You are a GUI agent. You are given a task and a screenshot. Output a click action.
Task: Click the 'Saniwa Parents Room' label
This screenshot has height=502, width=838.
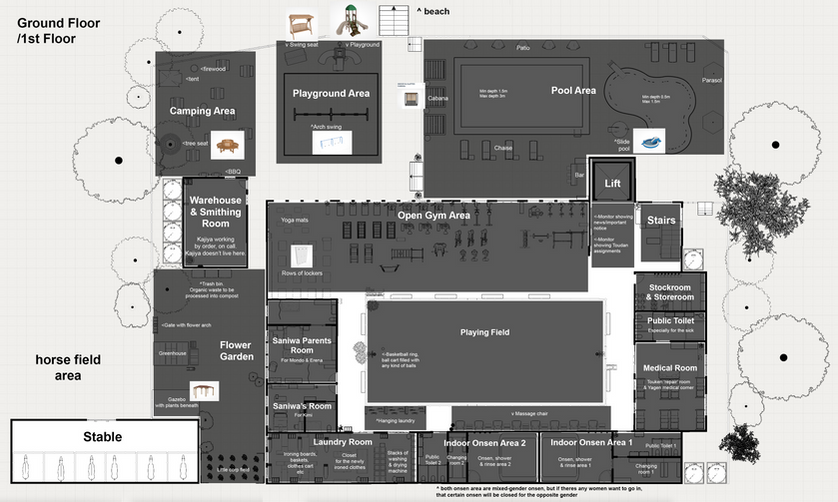tap(302, 345)
